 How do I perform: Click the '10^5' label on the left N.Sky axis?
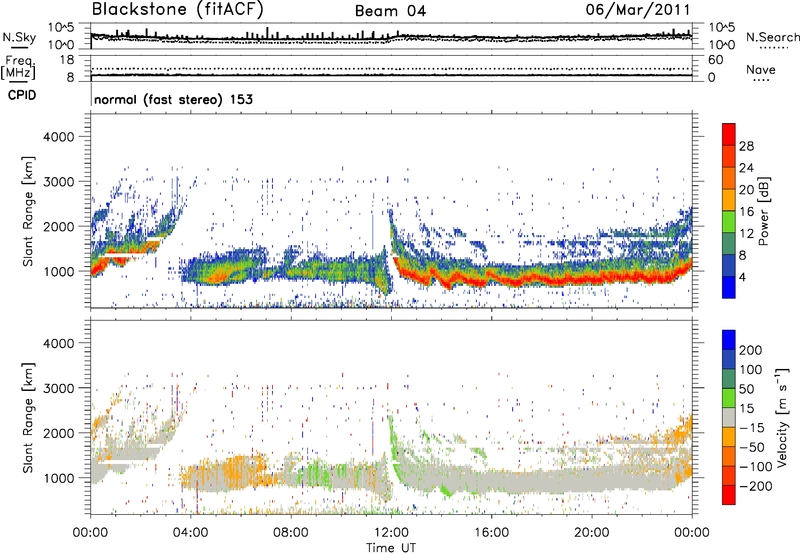click(61, 28)
